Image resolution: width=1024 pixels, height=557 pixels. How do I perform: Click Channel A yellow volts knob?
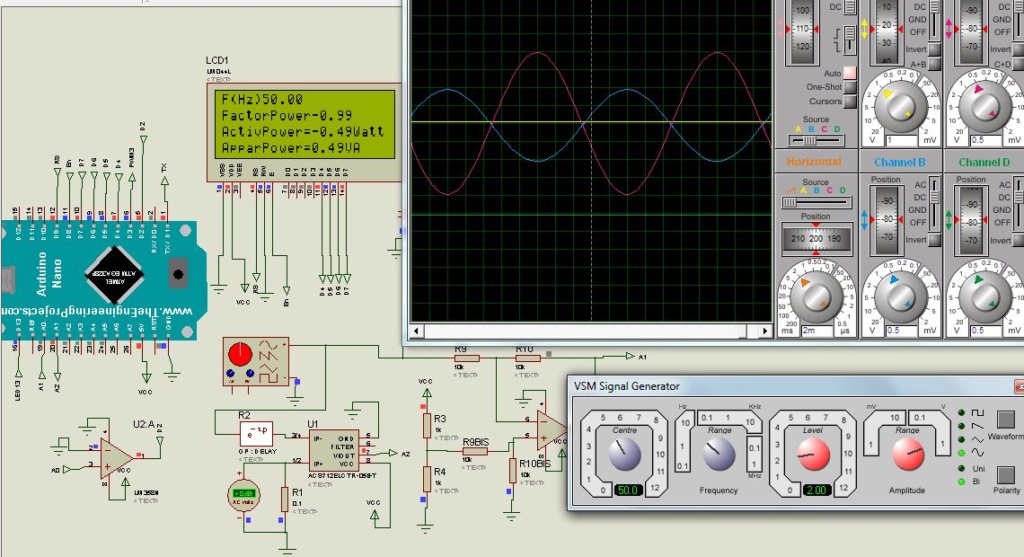[x=899, y=106]
